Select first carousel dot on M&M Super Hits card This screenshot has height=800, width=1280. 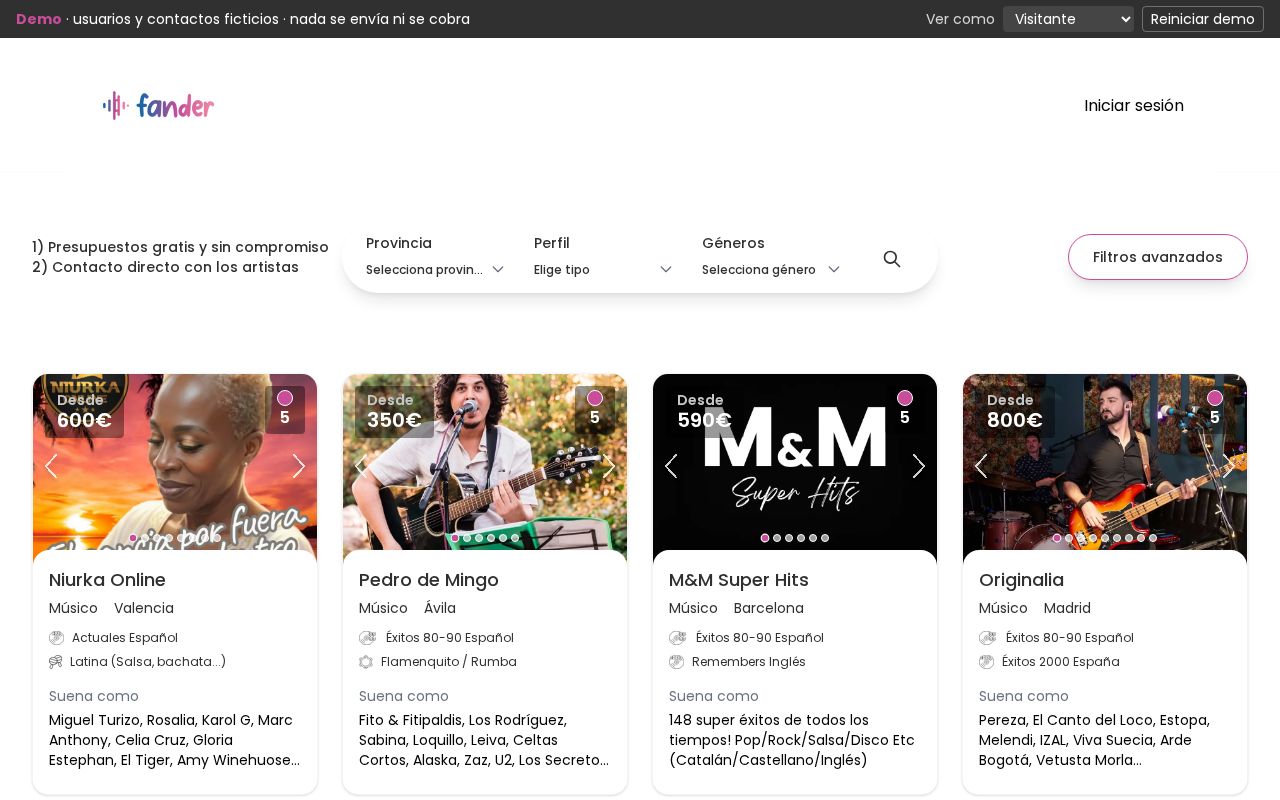[765, 538]
